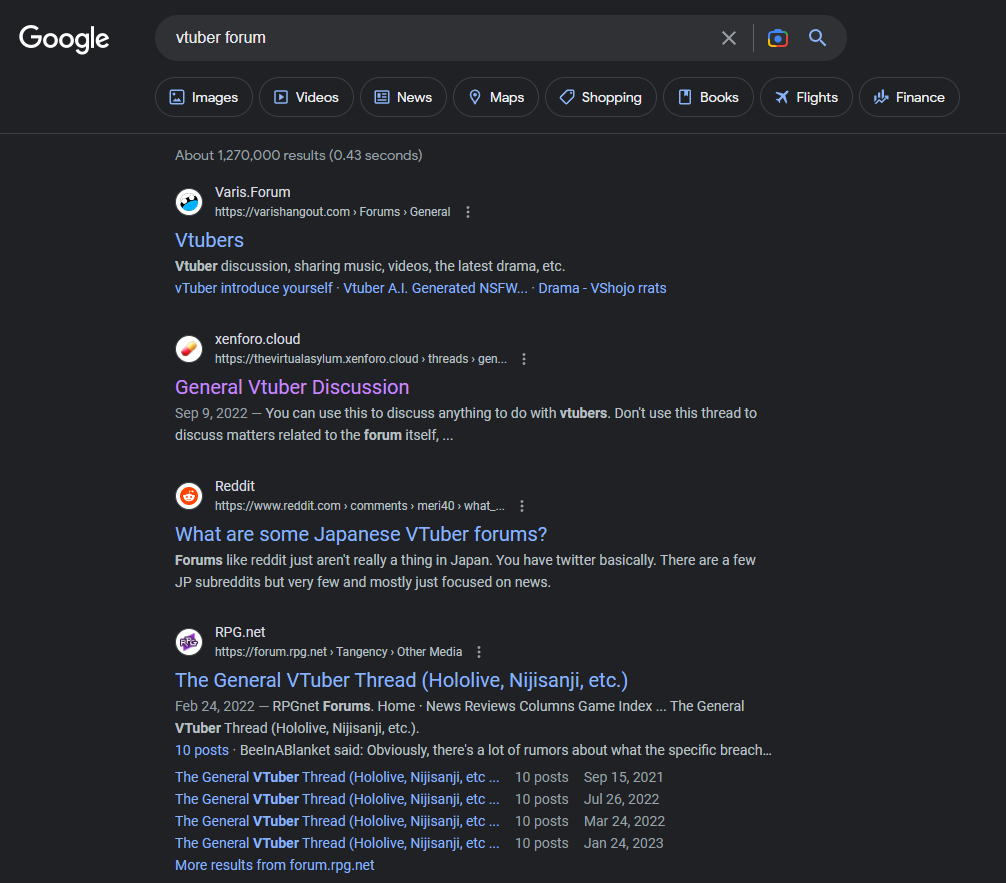Switch to Flights results tab
Image resolution: width=1006 pixels, height=883 pixels.
pos(806,97)
